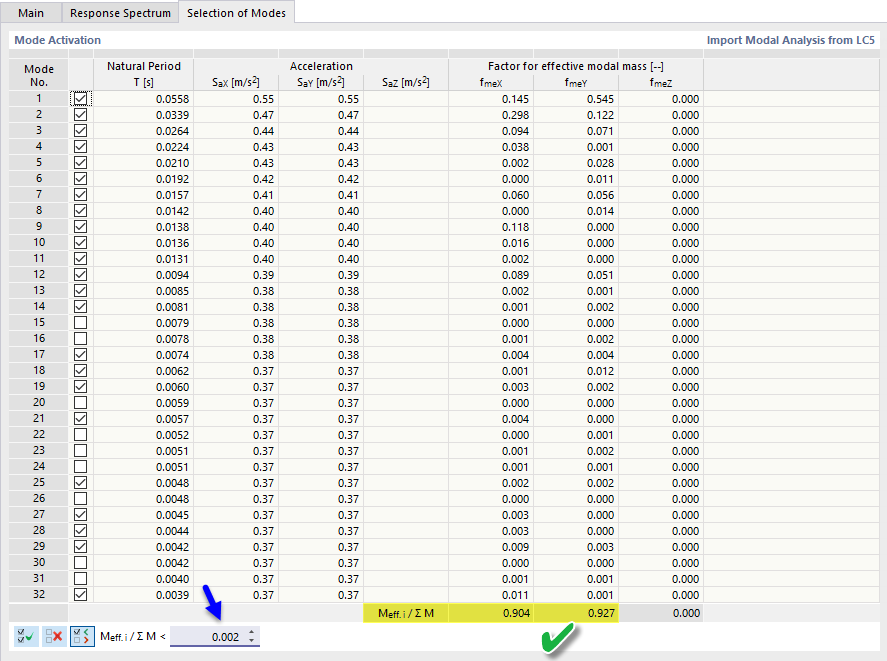
Task: Check mode 22 checkbox
Action: pos(80,435)
